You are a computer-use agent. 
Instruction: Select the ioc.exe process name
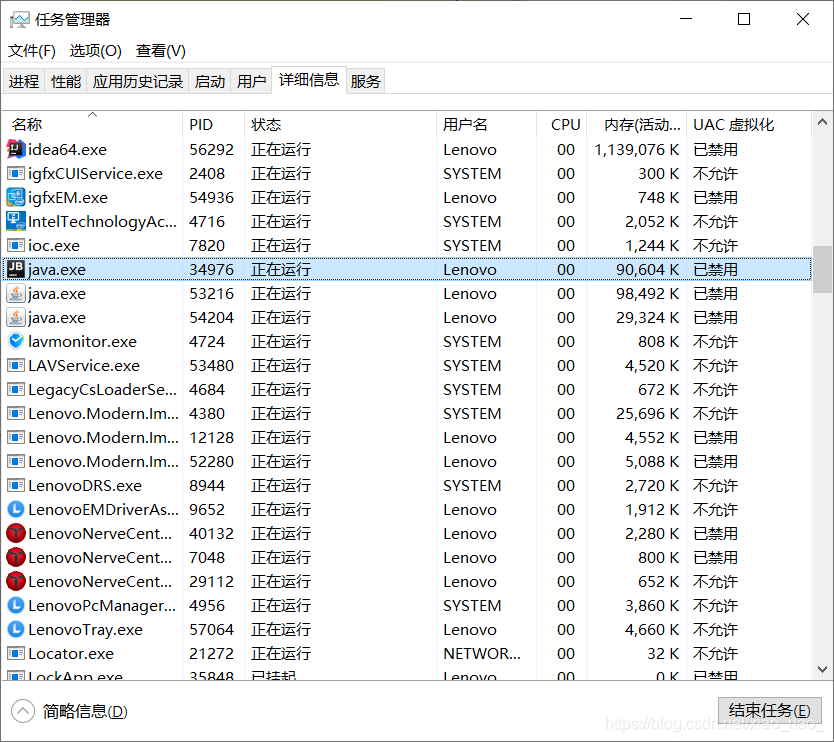tap(54, 245)
